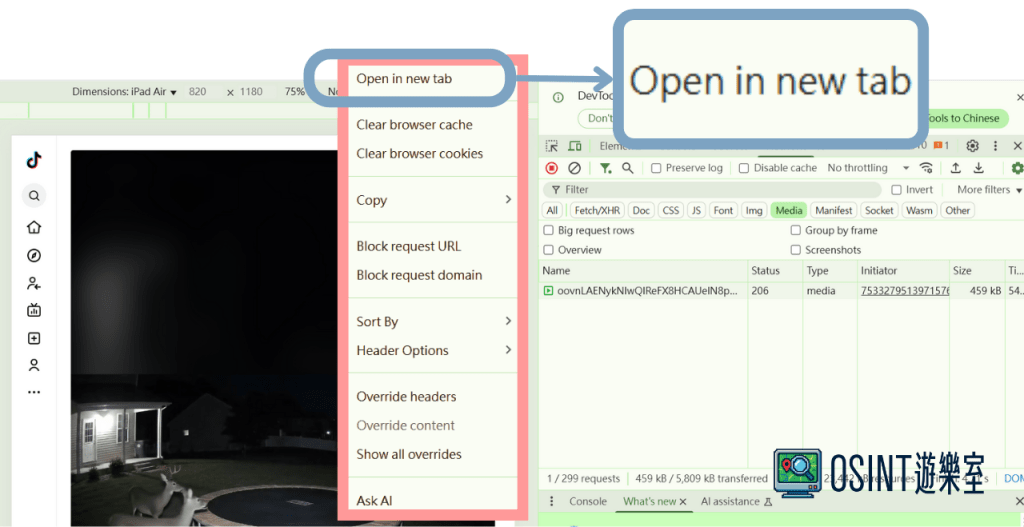
Task: Clear the network log with the circle-slash icon
Action: coord(574,168)
